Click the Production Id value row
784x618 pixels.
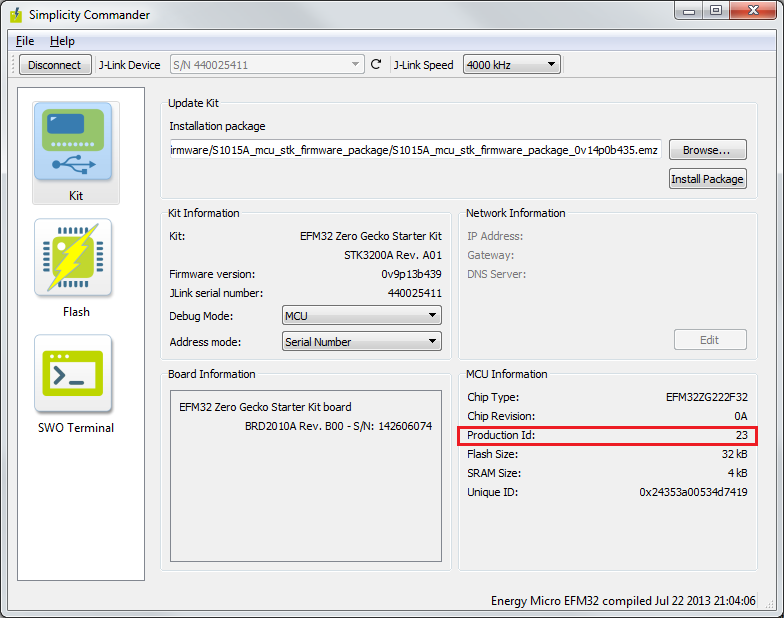coord(607,435)
